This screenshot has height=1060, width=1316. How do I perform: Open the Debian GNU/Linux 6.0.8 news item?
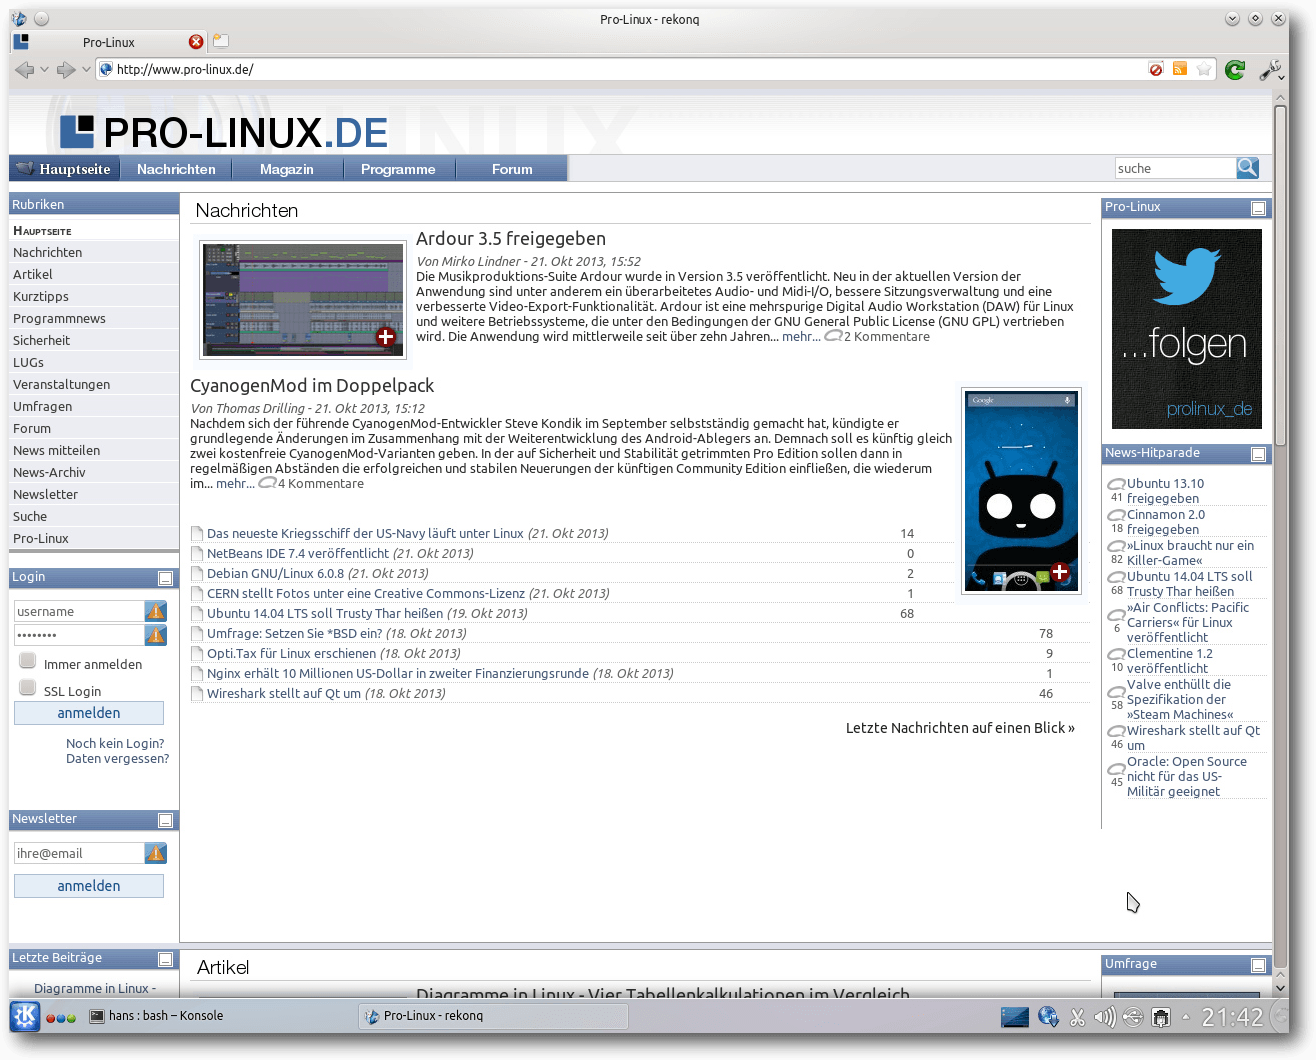275,573
